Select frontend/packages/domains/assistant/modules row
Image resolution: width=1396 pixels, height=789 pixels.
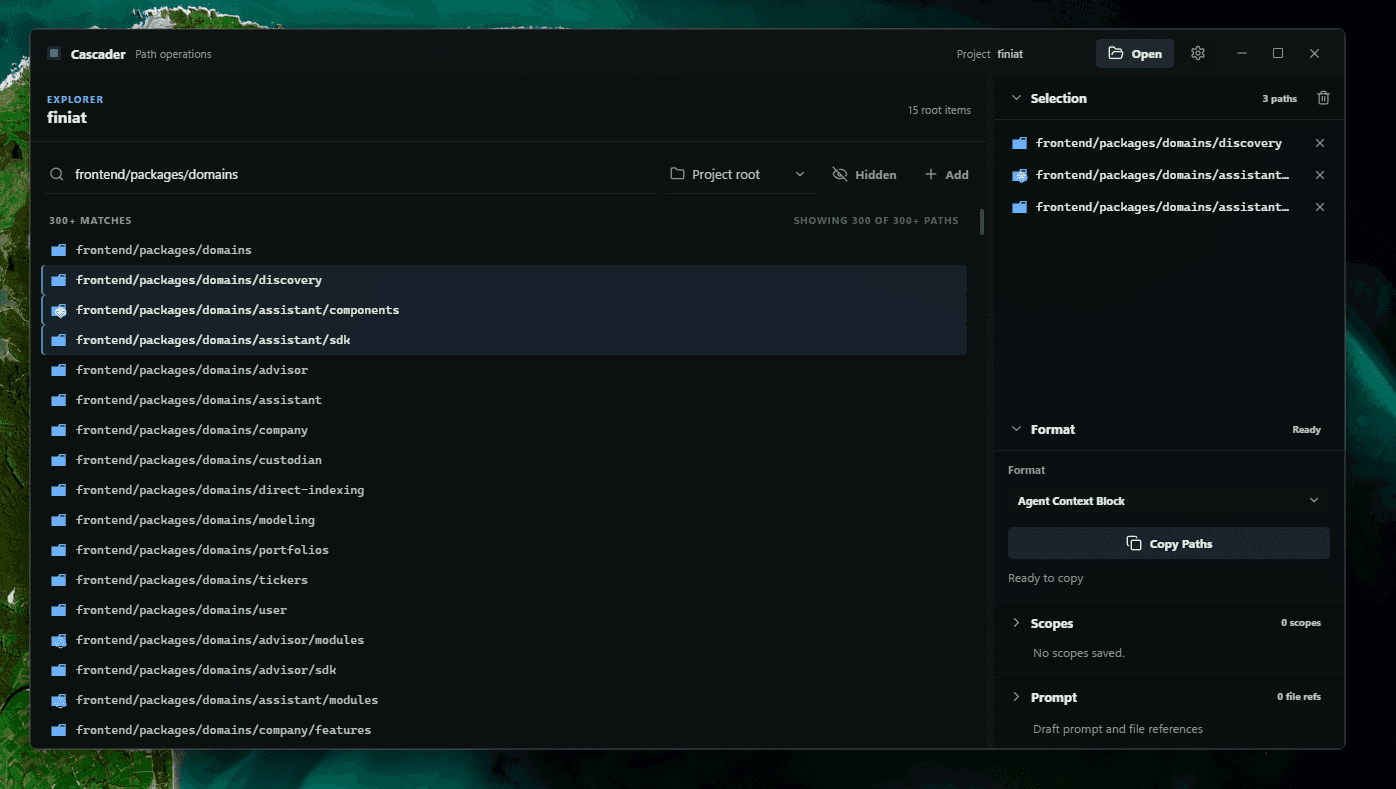coord(504,700)
